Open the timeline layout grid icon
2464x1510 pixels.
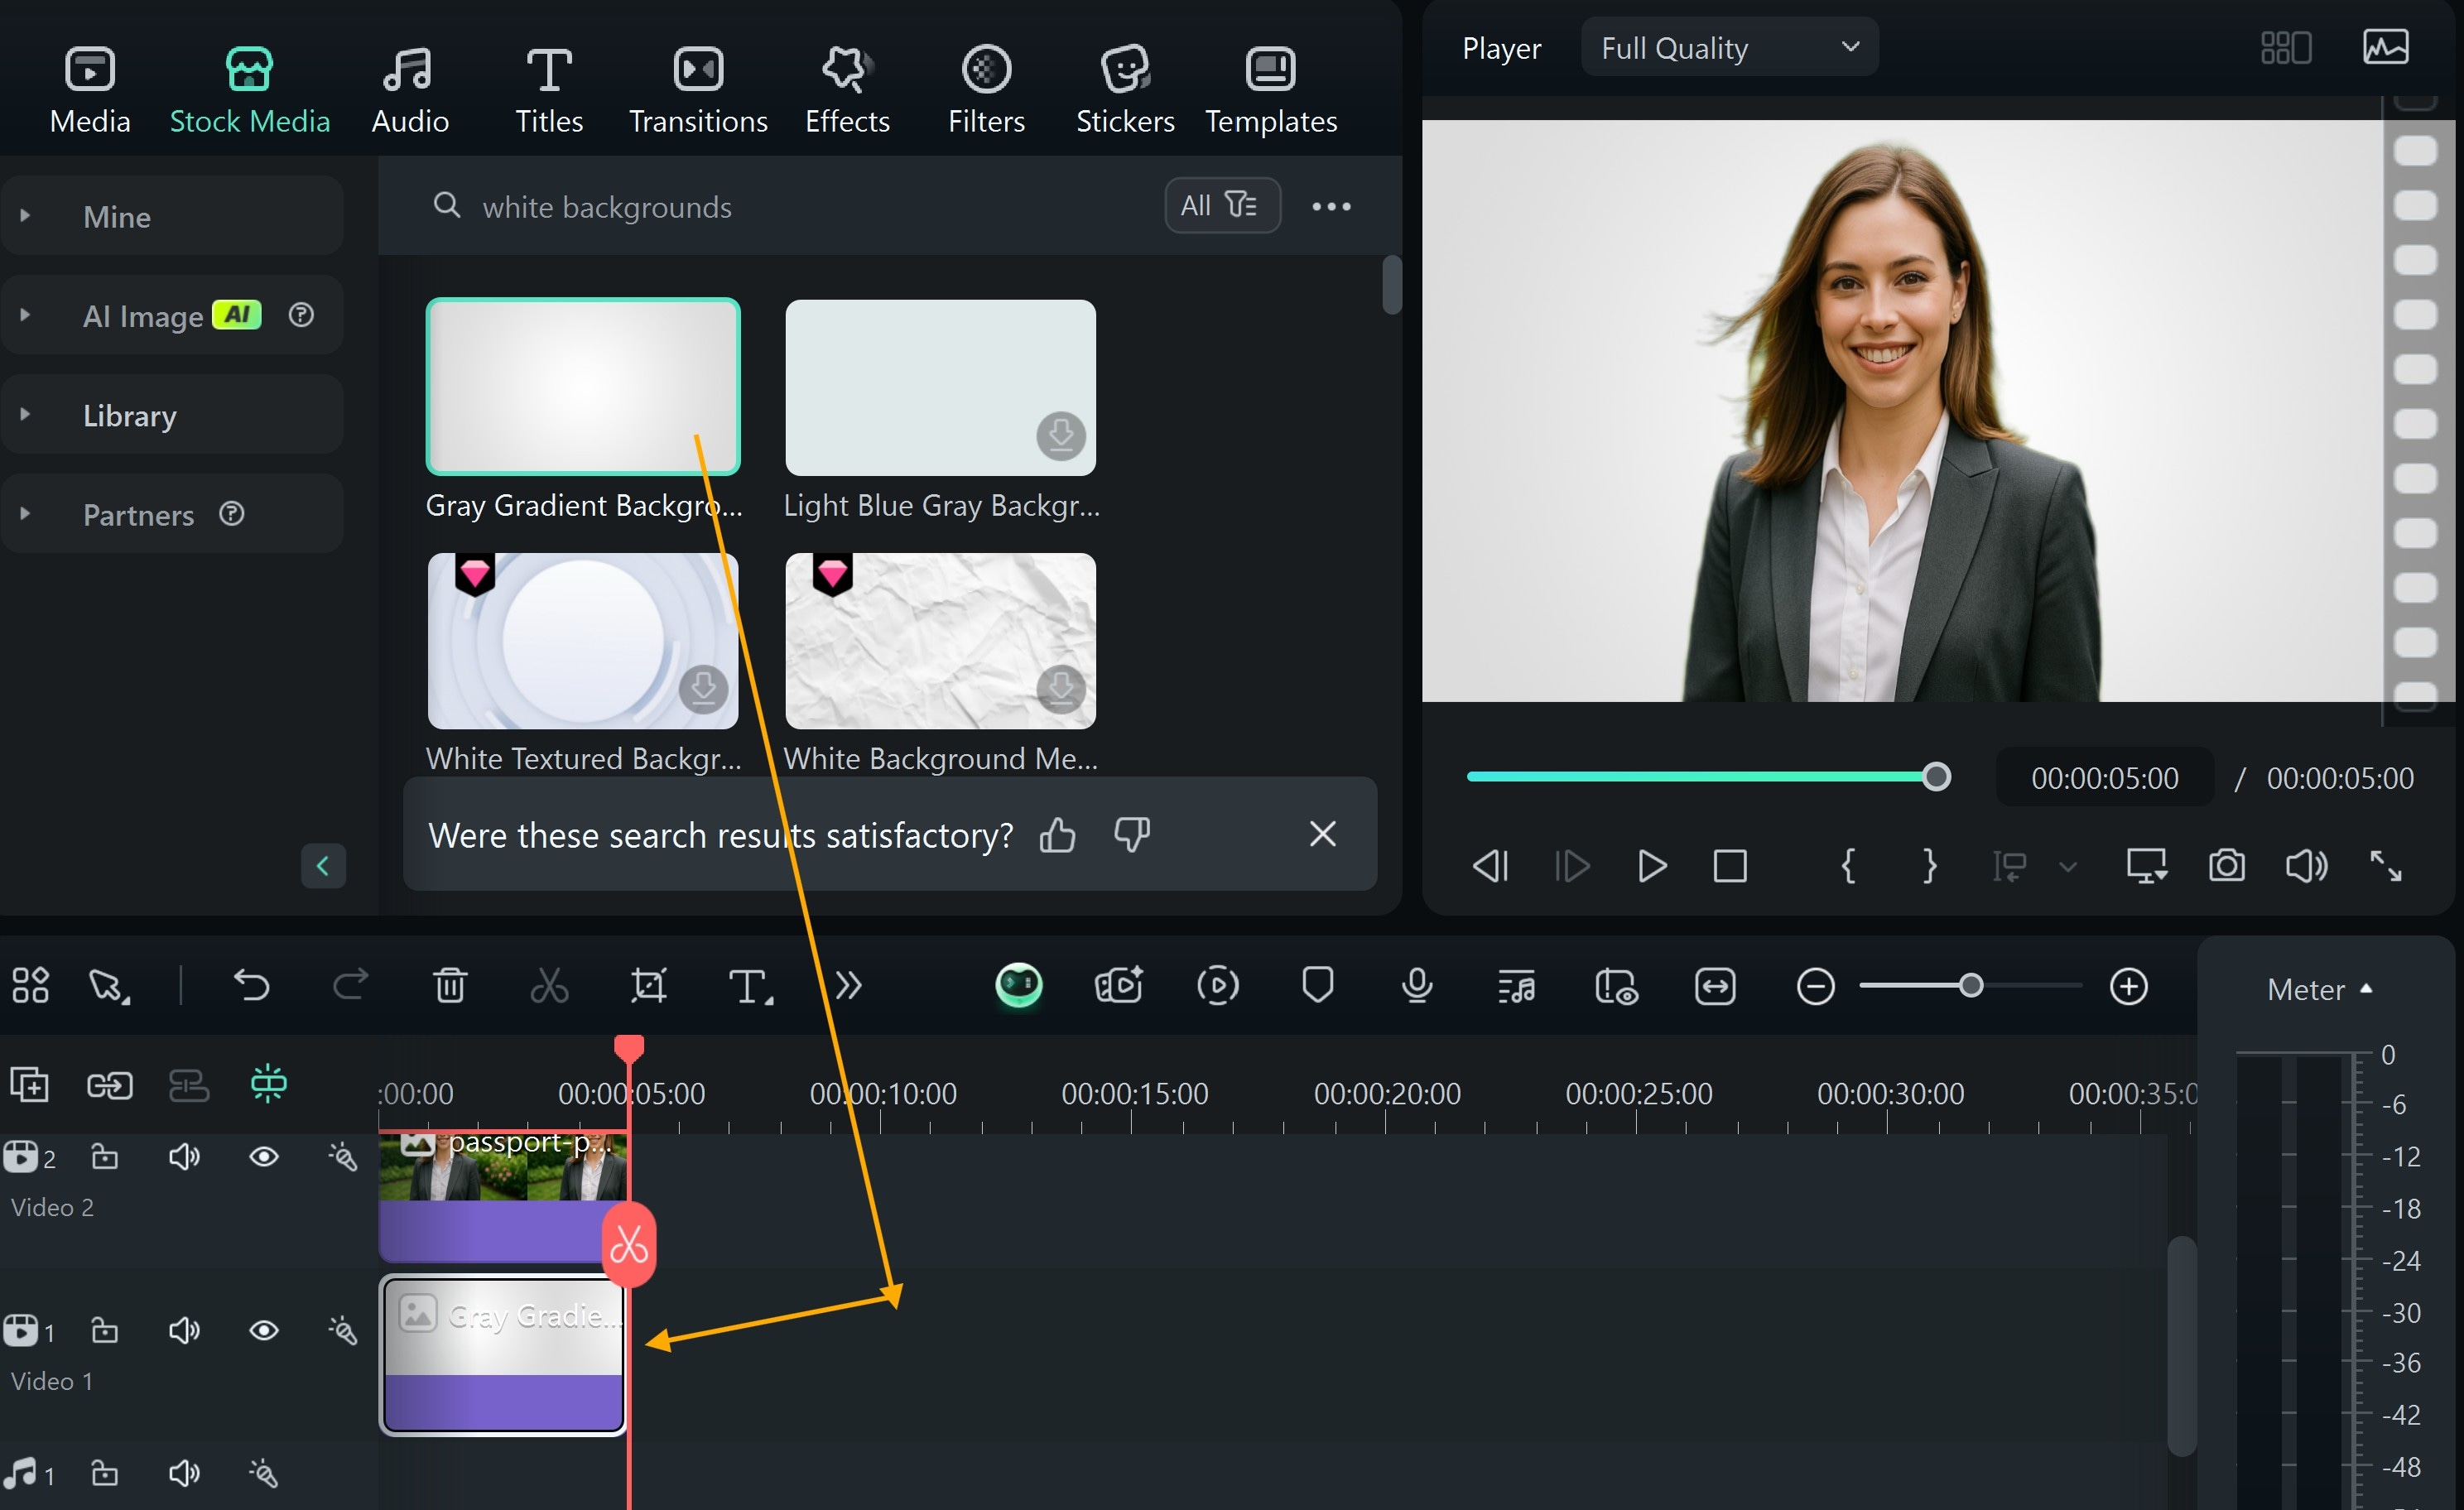[30, 986]
